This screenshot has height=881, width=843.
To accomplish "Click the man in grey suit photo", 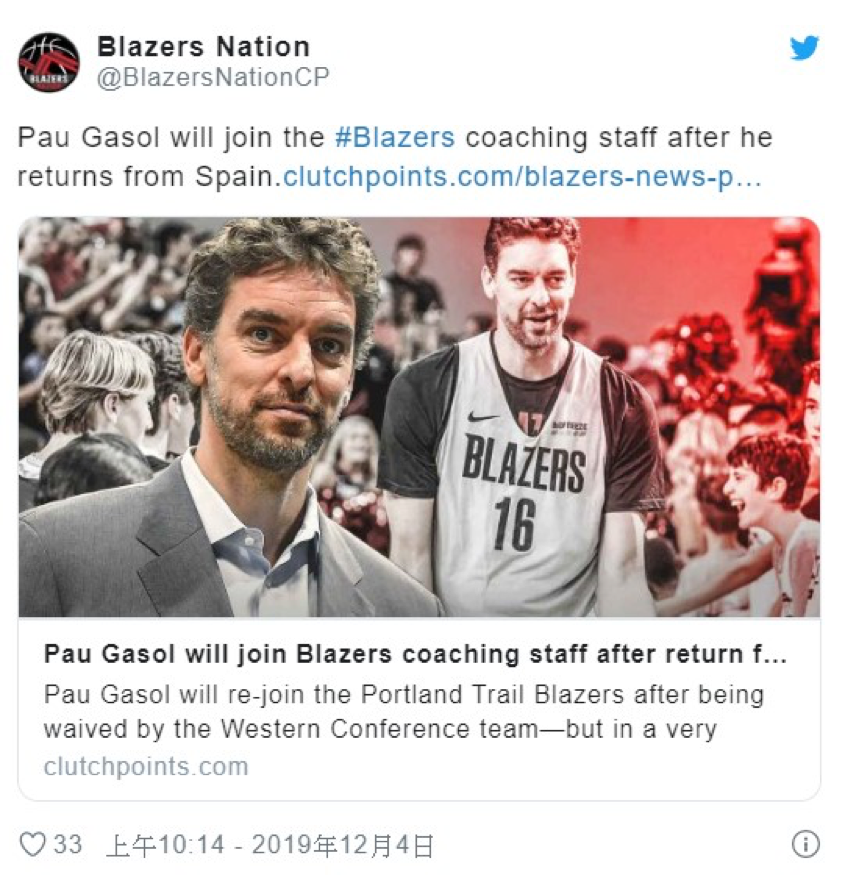I will (236, 427).
